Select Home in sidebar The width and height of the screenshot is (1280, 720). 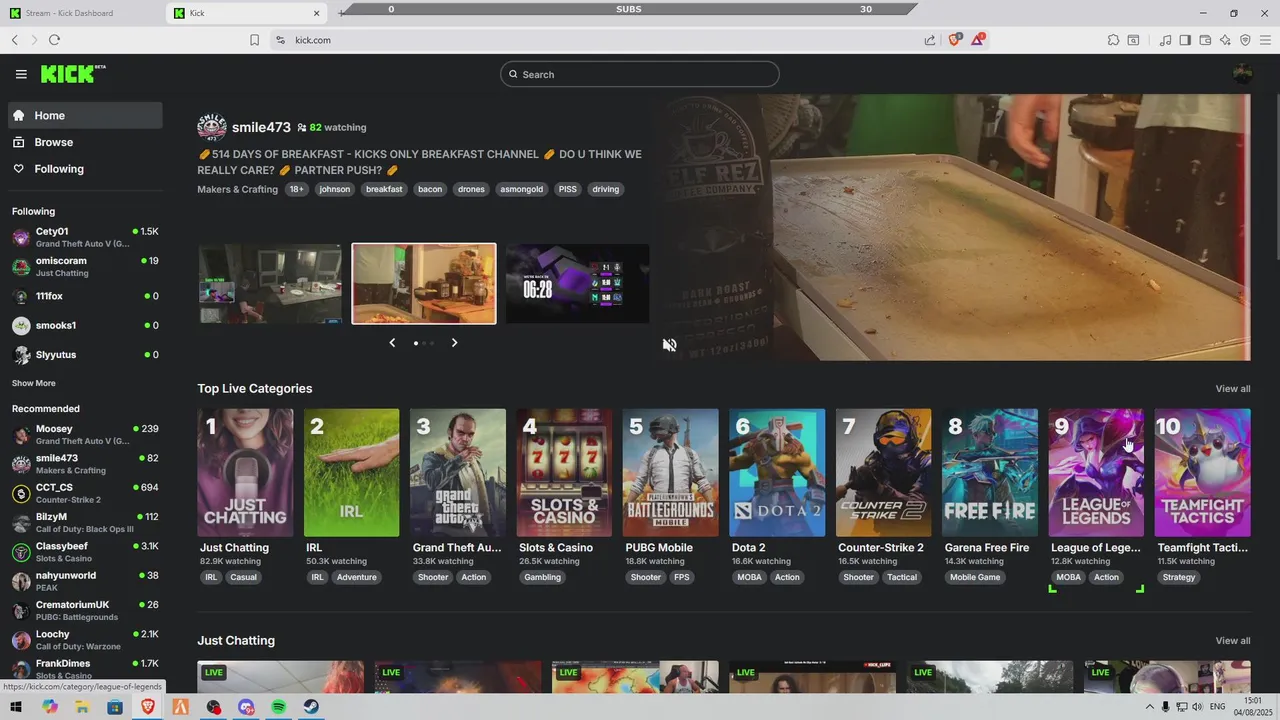(x=86, y=115)
